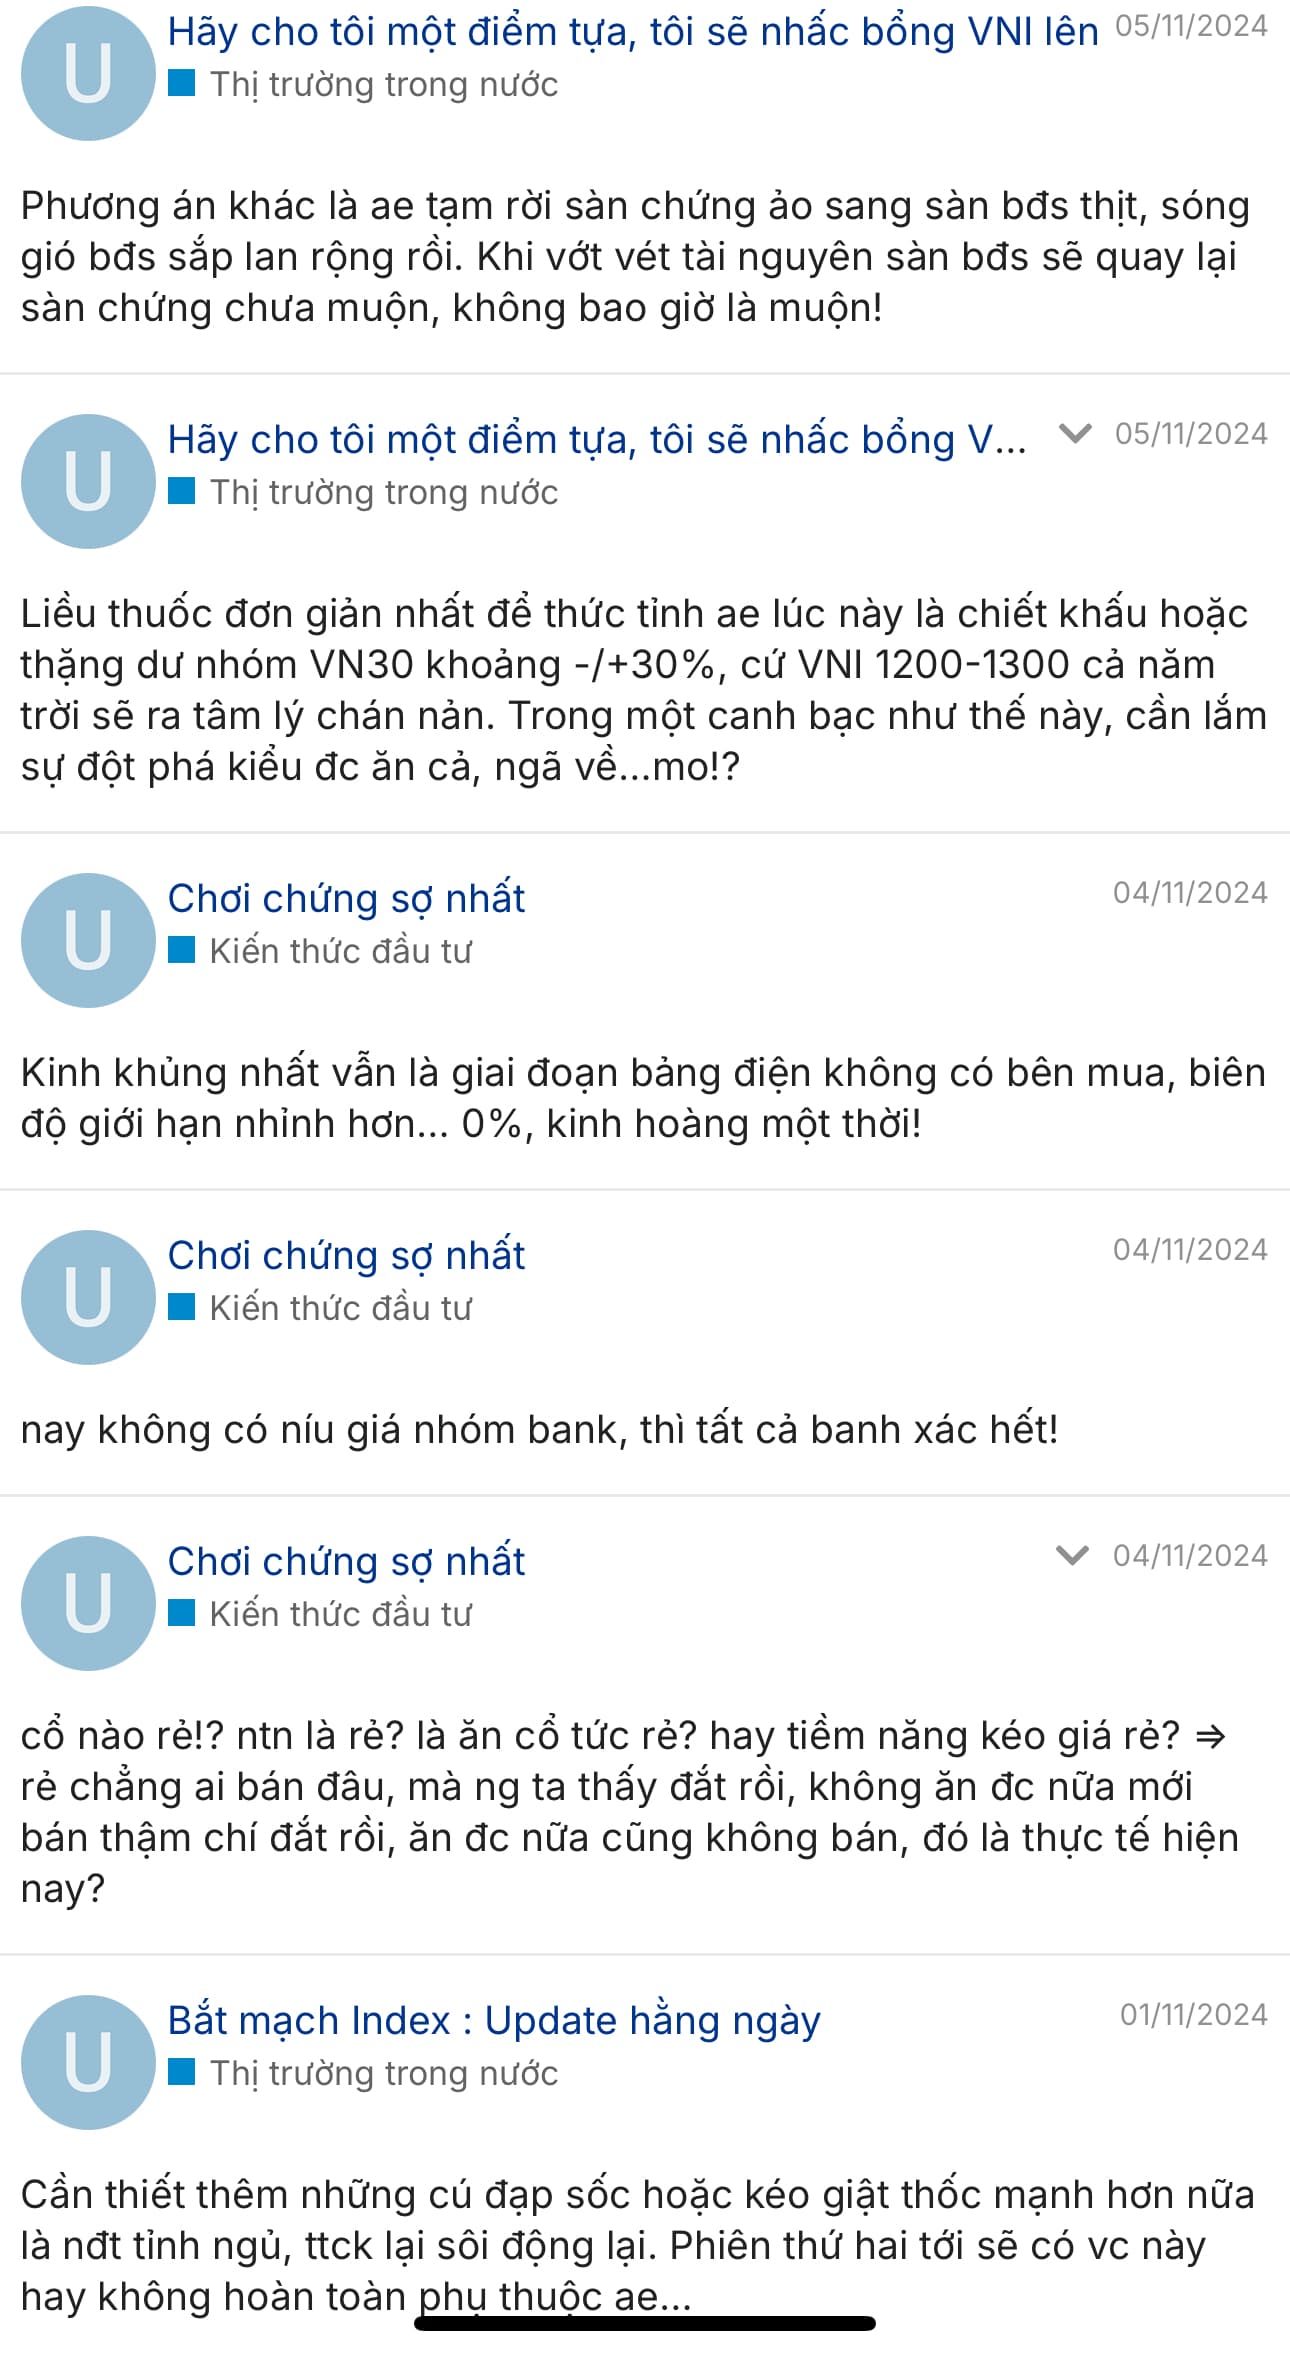Expand the chevron on the "Liều thuốc đơn giản" post
The image size is (1290, 2355).
[1074, 433]
